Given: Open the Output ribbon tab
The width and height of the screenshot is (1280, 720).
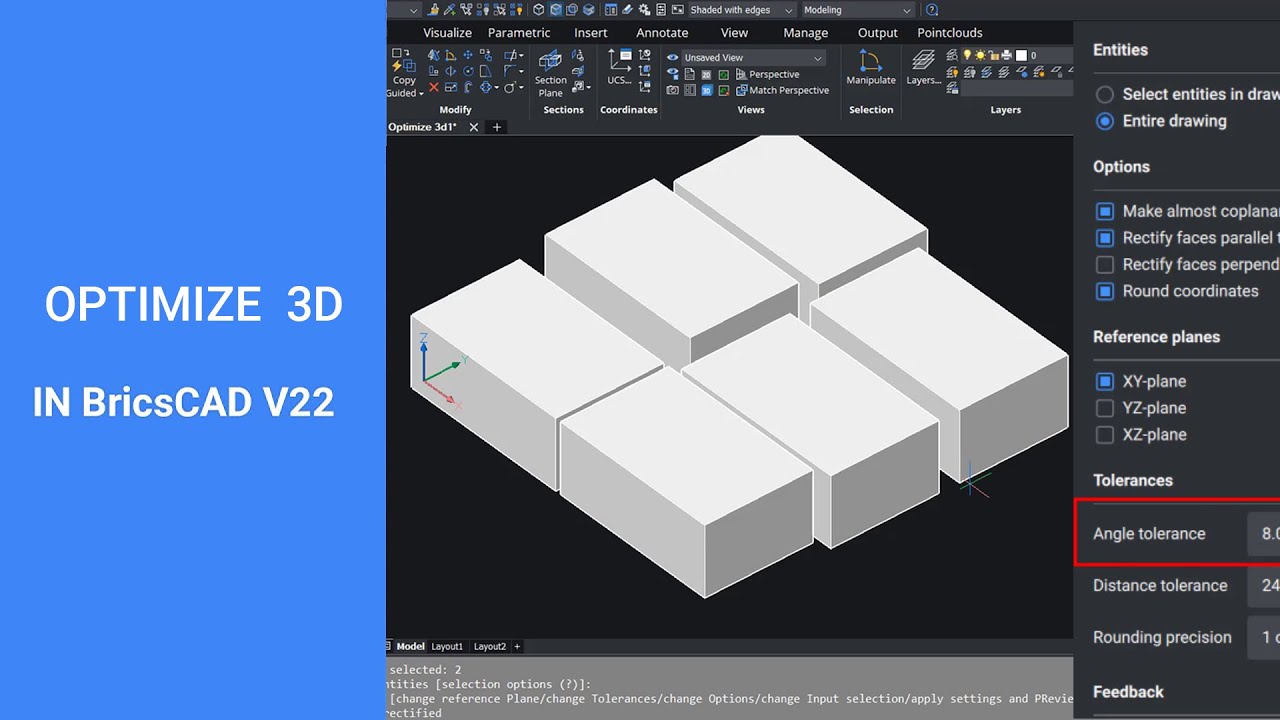Looking at the screenshot, I should (878, 33).
